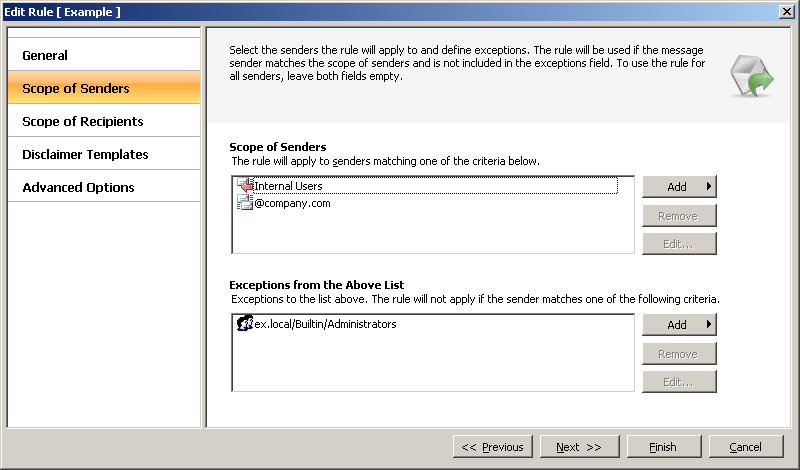Close the Edit Rule window
The height and width of the screenshot is (470, 800).
pyautogui.click(x=787, y=11)
